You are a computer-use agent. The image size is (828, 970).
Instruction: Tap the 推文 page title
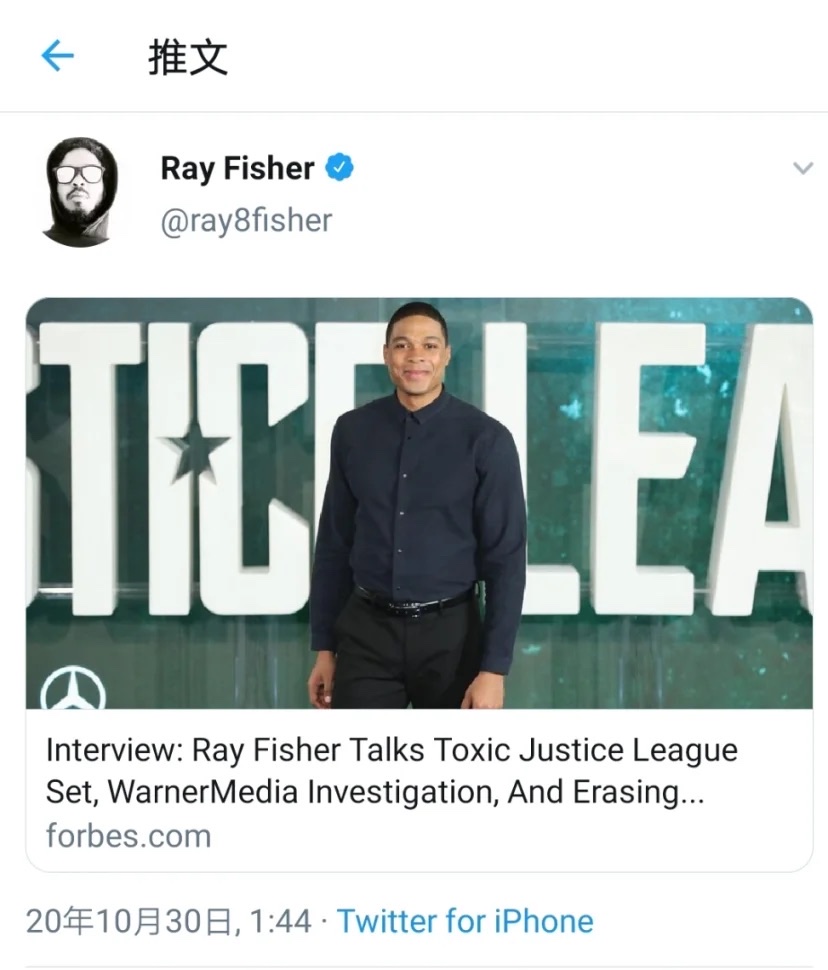[188, 57]
